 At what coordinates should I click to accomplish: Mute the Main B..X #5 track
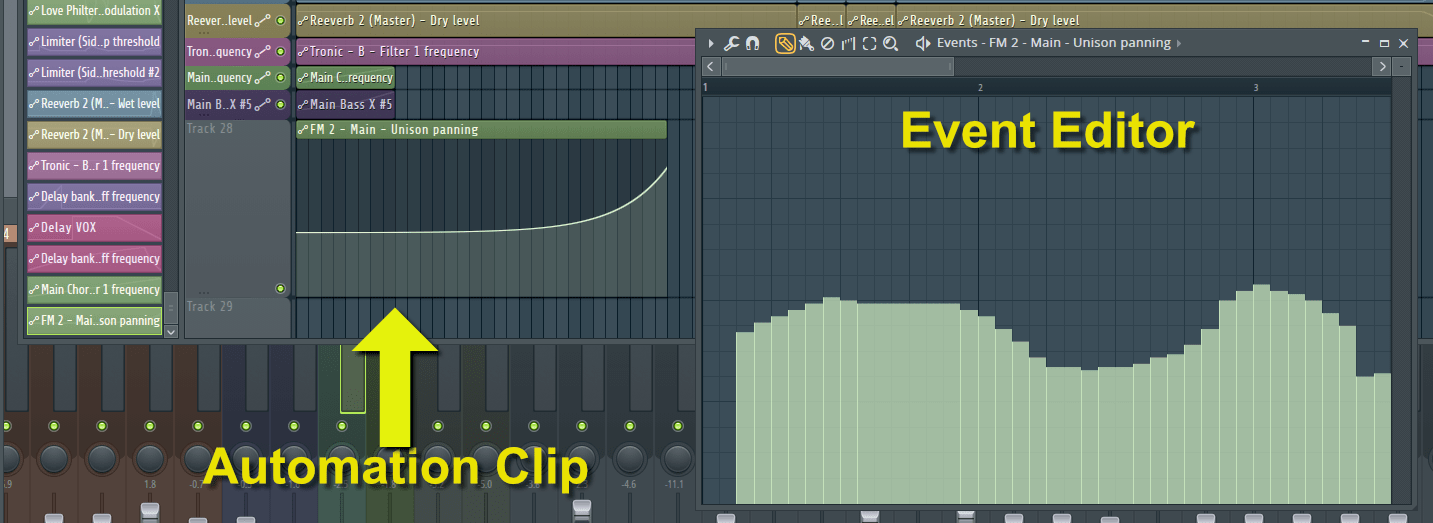tap(280, 104)
